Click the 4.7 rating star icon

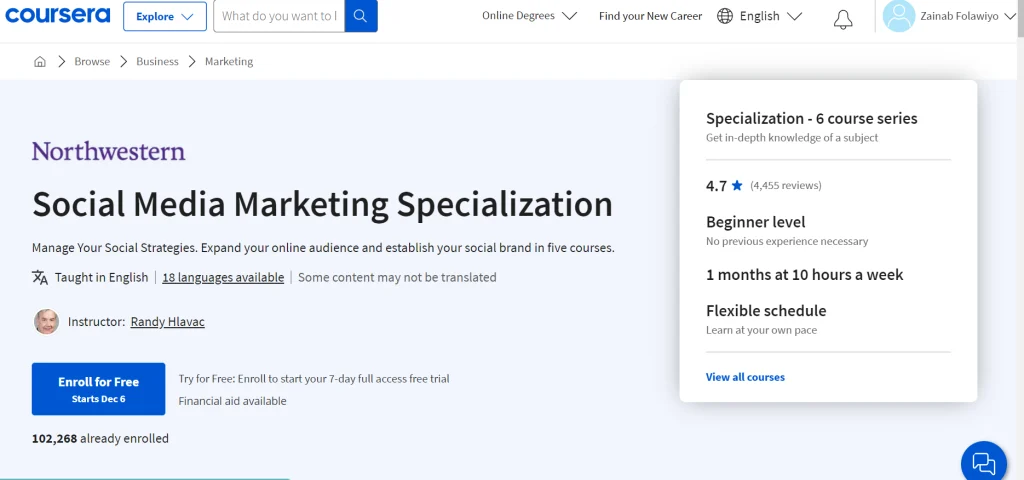point(737,185)
